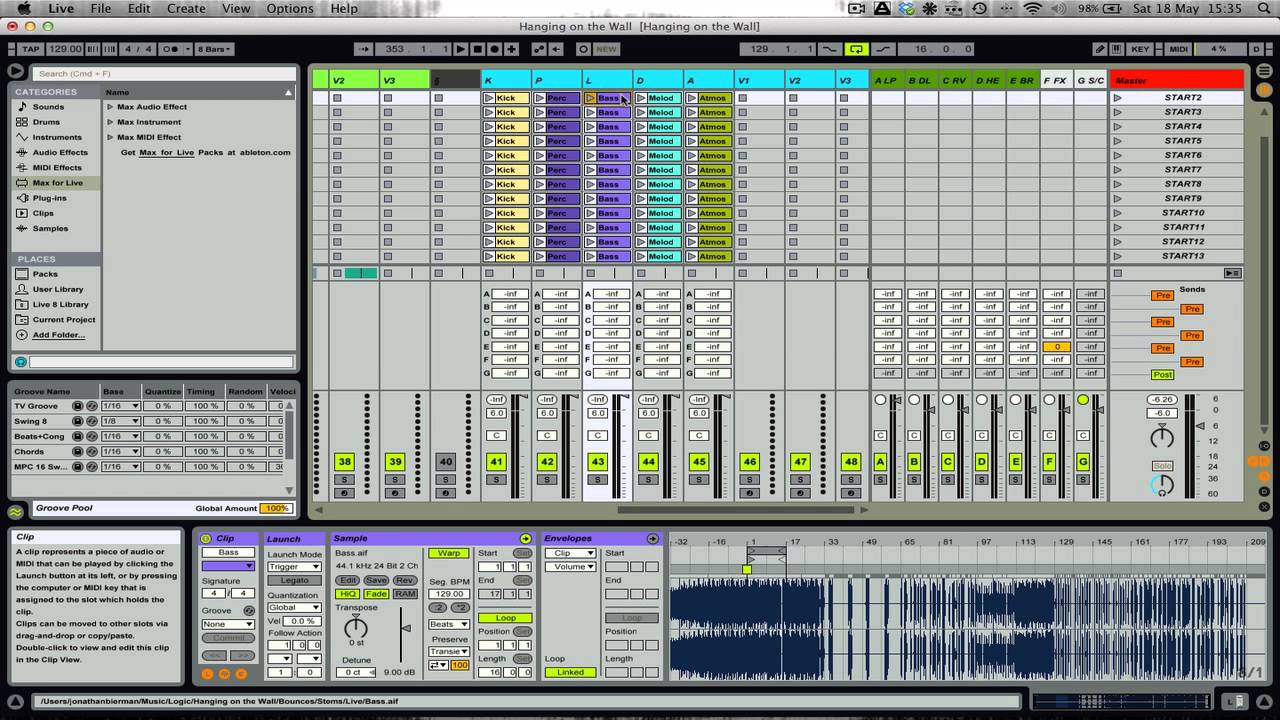Click the TAP tempo button
The height and width of the screenshot is (720, 1280).
click(x=30, y=49)
